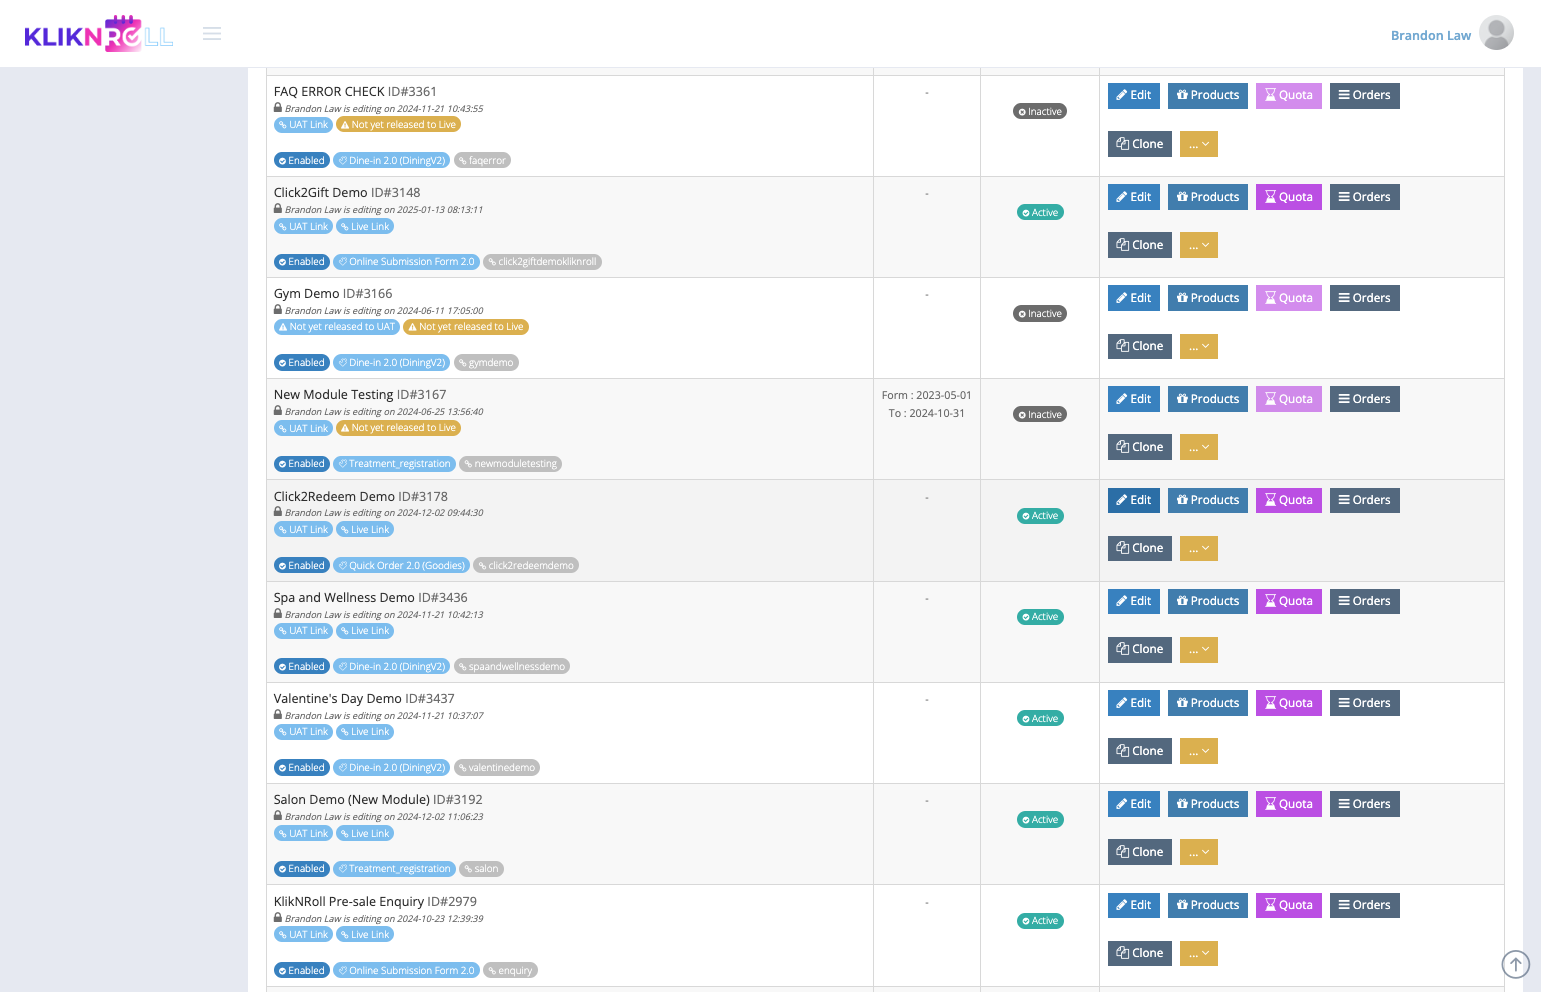The width and height of the screenshot is (1541, 992).
Task: Click Online Submission Form 2.0 tag on Pre-sale Enquiry
Action: point(407,971)
